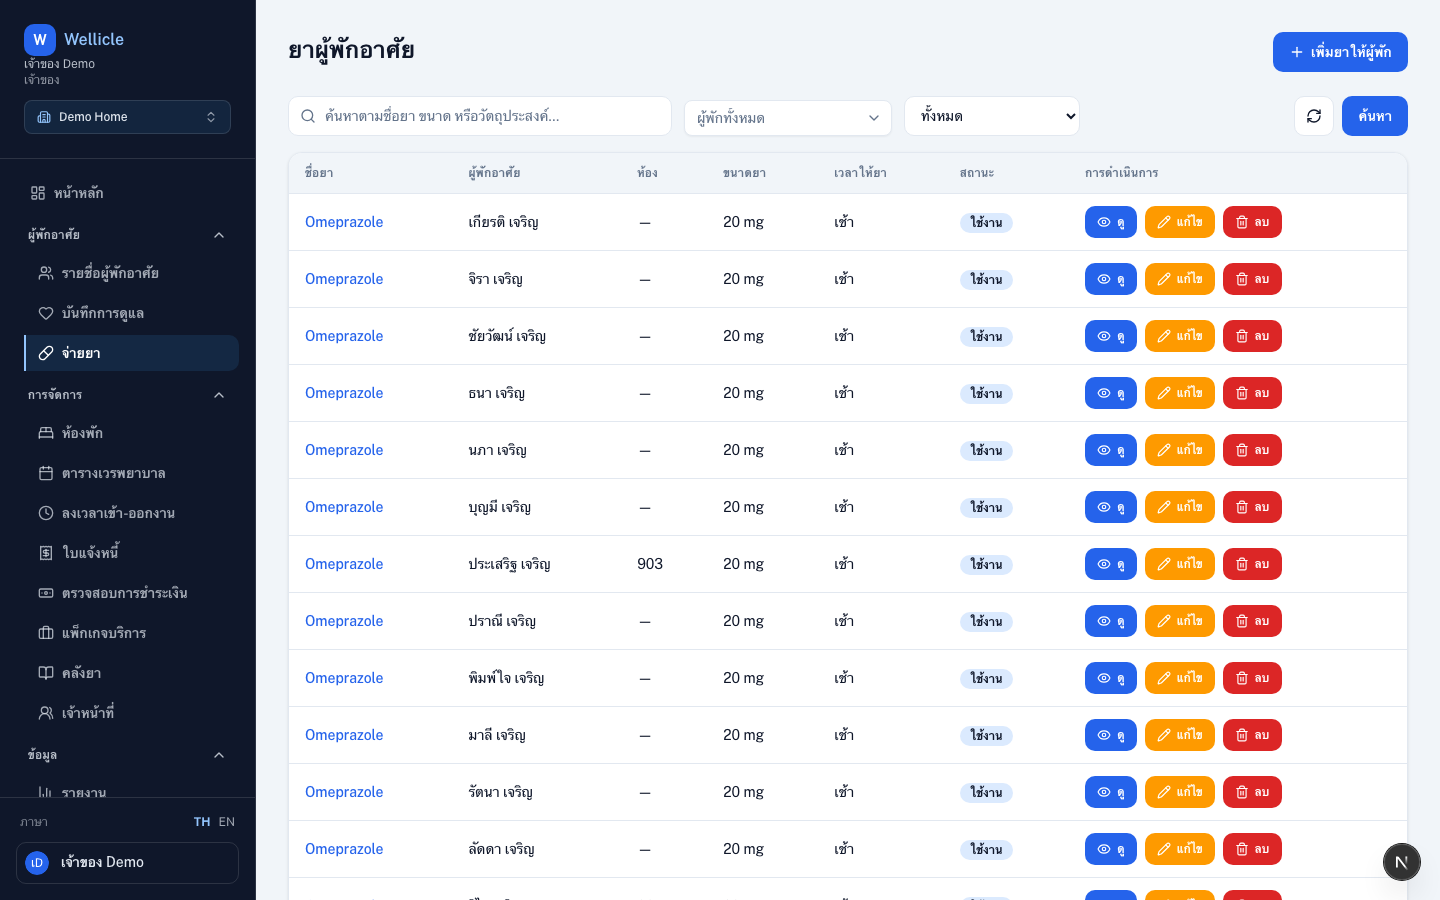Click the receipt icon beside ใบแจ้งหนี้

click(x=46, y=553)
